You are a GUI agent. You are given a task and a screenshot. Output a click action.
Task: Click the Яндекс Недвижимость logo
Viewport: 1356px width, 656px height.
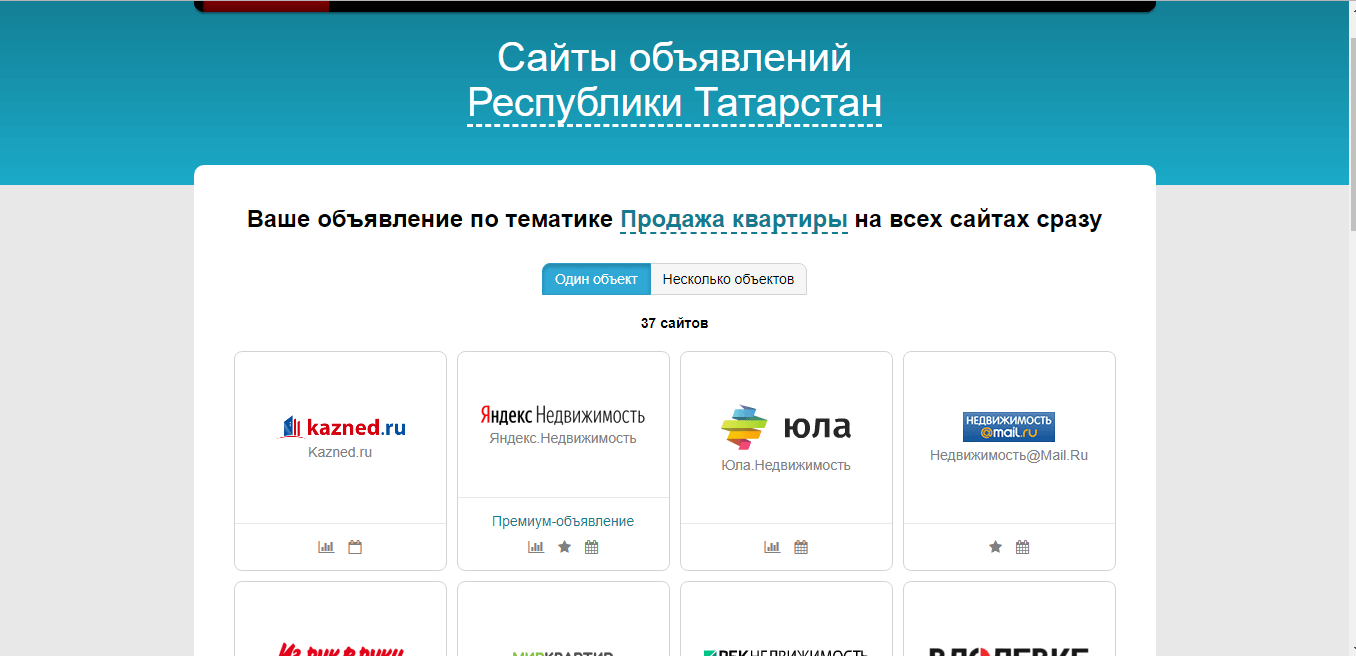[563, 414]
